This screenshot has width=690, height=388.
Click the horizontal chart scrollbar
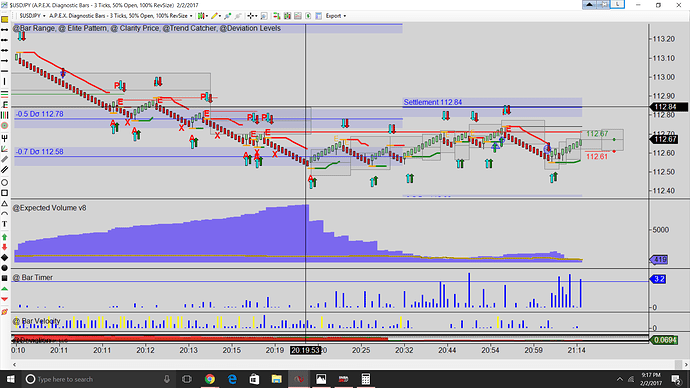348,364
